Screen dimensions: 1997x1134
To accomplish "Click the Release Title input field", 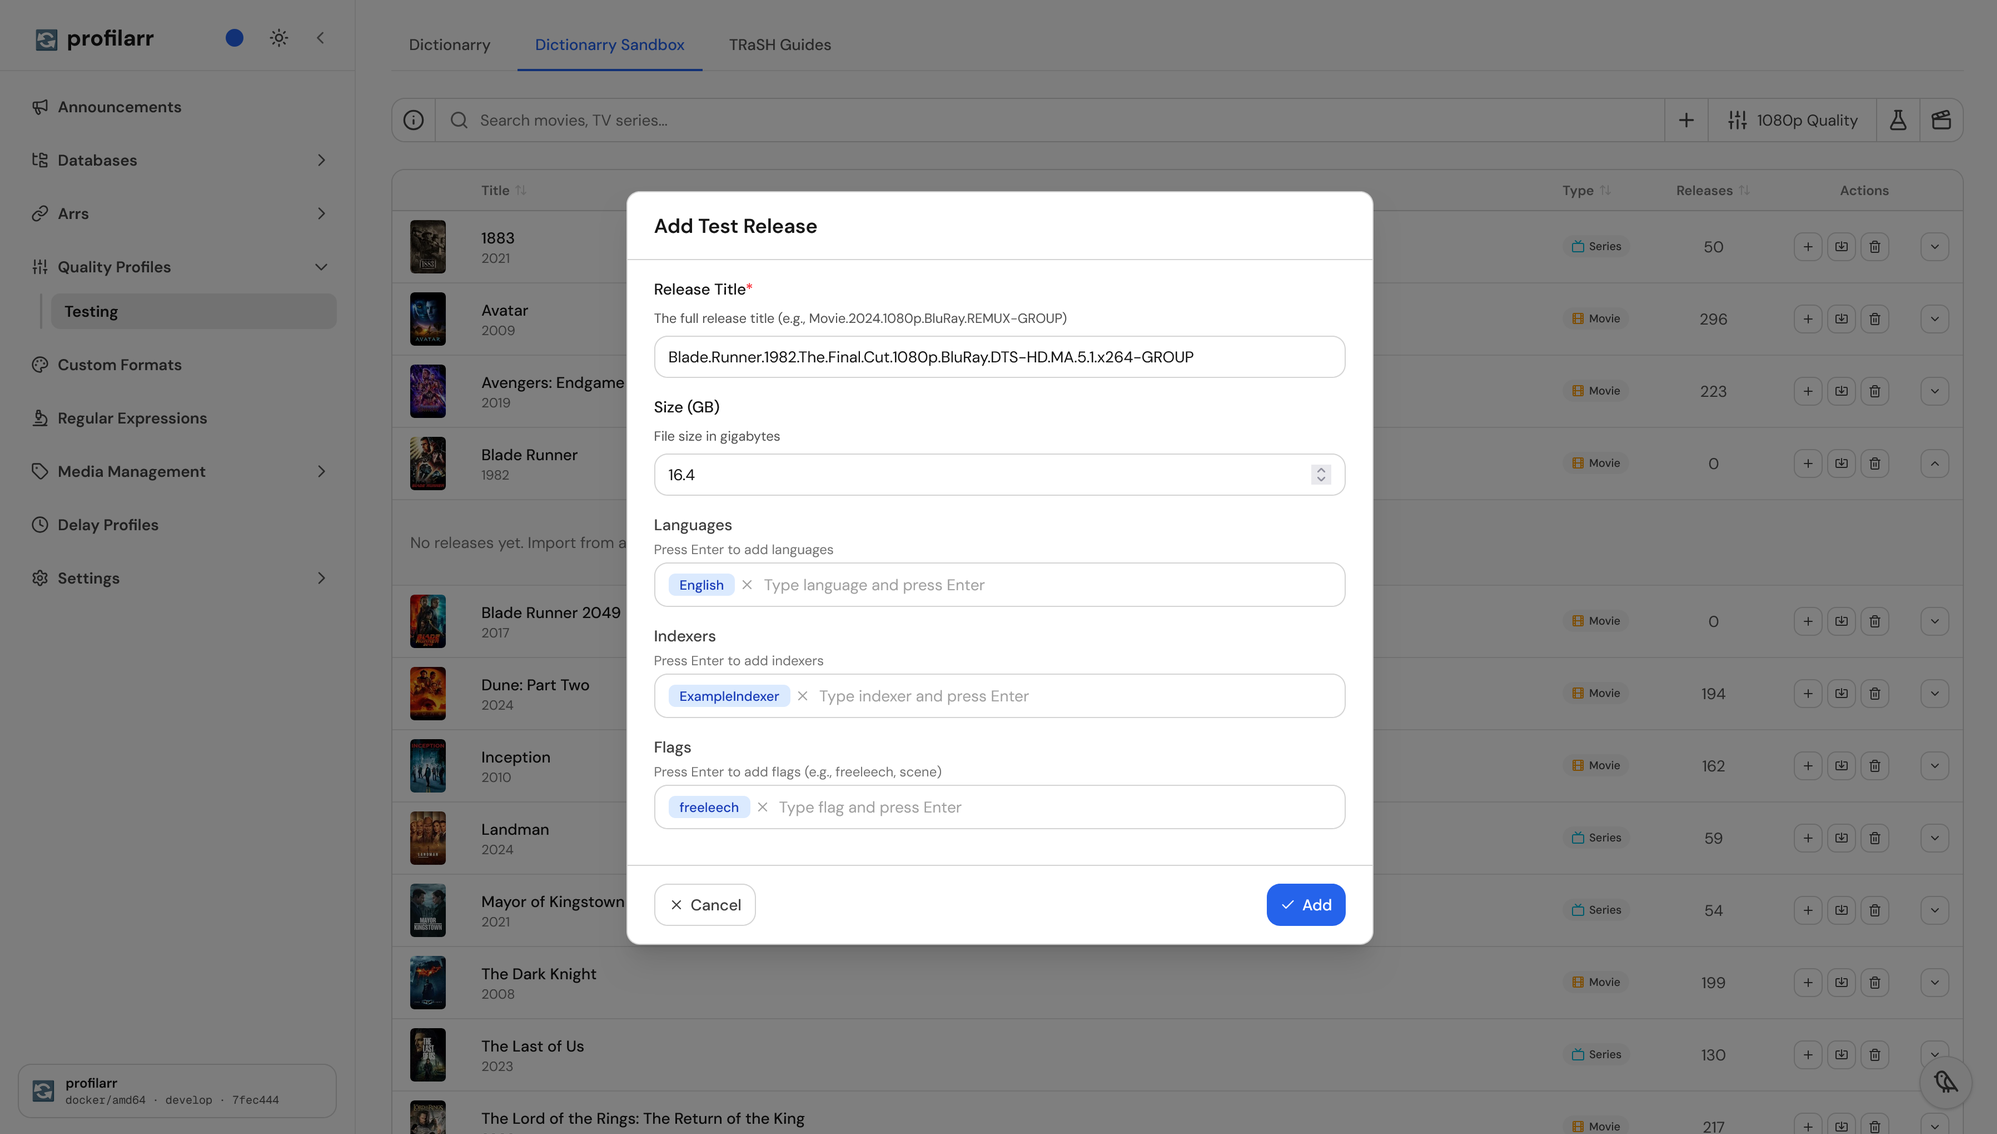I will (999, 357).
